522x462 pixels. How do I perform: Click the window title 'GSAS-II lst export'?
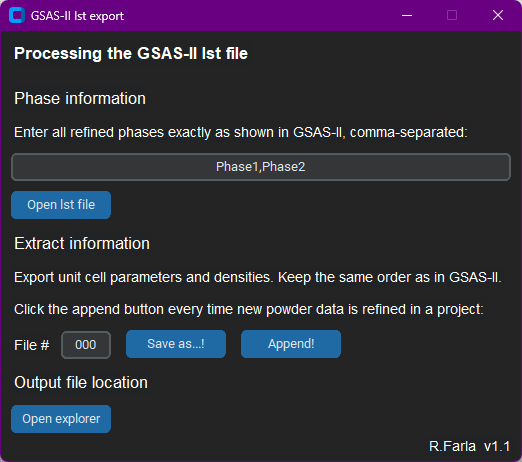coord(77,16)
